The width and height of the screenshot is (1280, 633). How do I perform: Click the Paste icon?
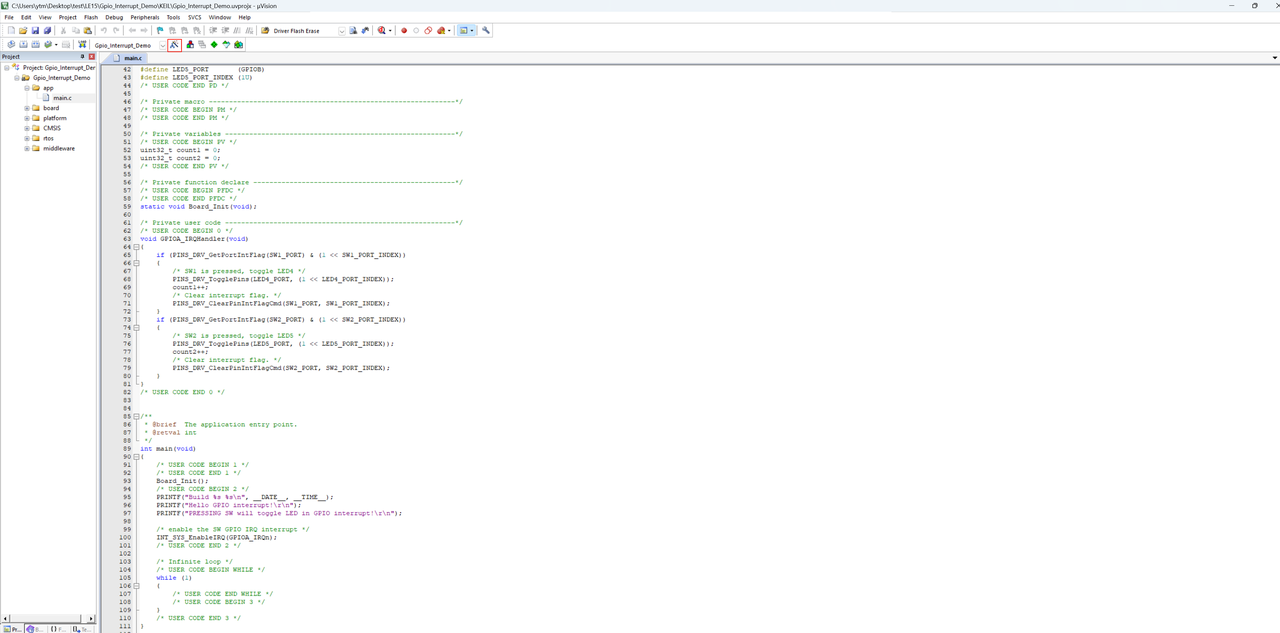click(x=87, y=31)
